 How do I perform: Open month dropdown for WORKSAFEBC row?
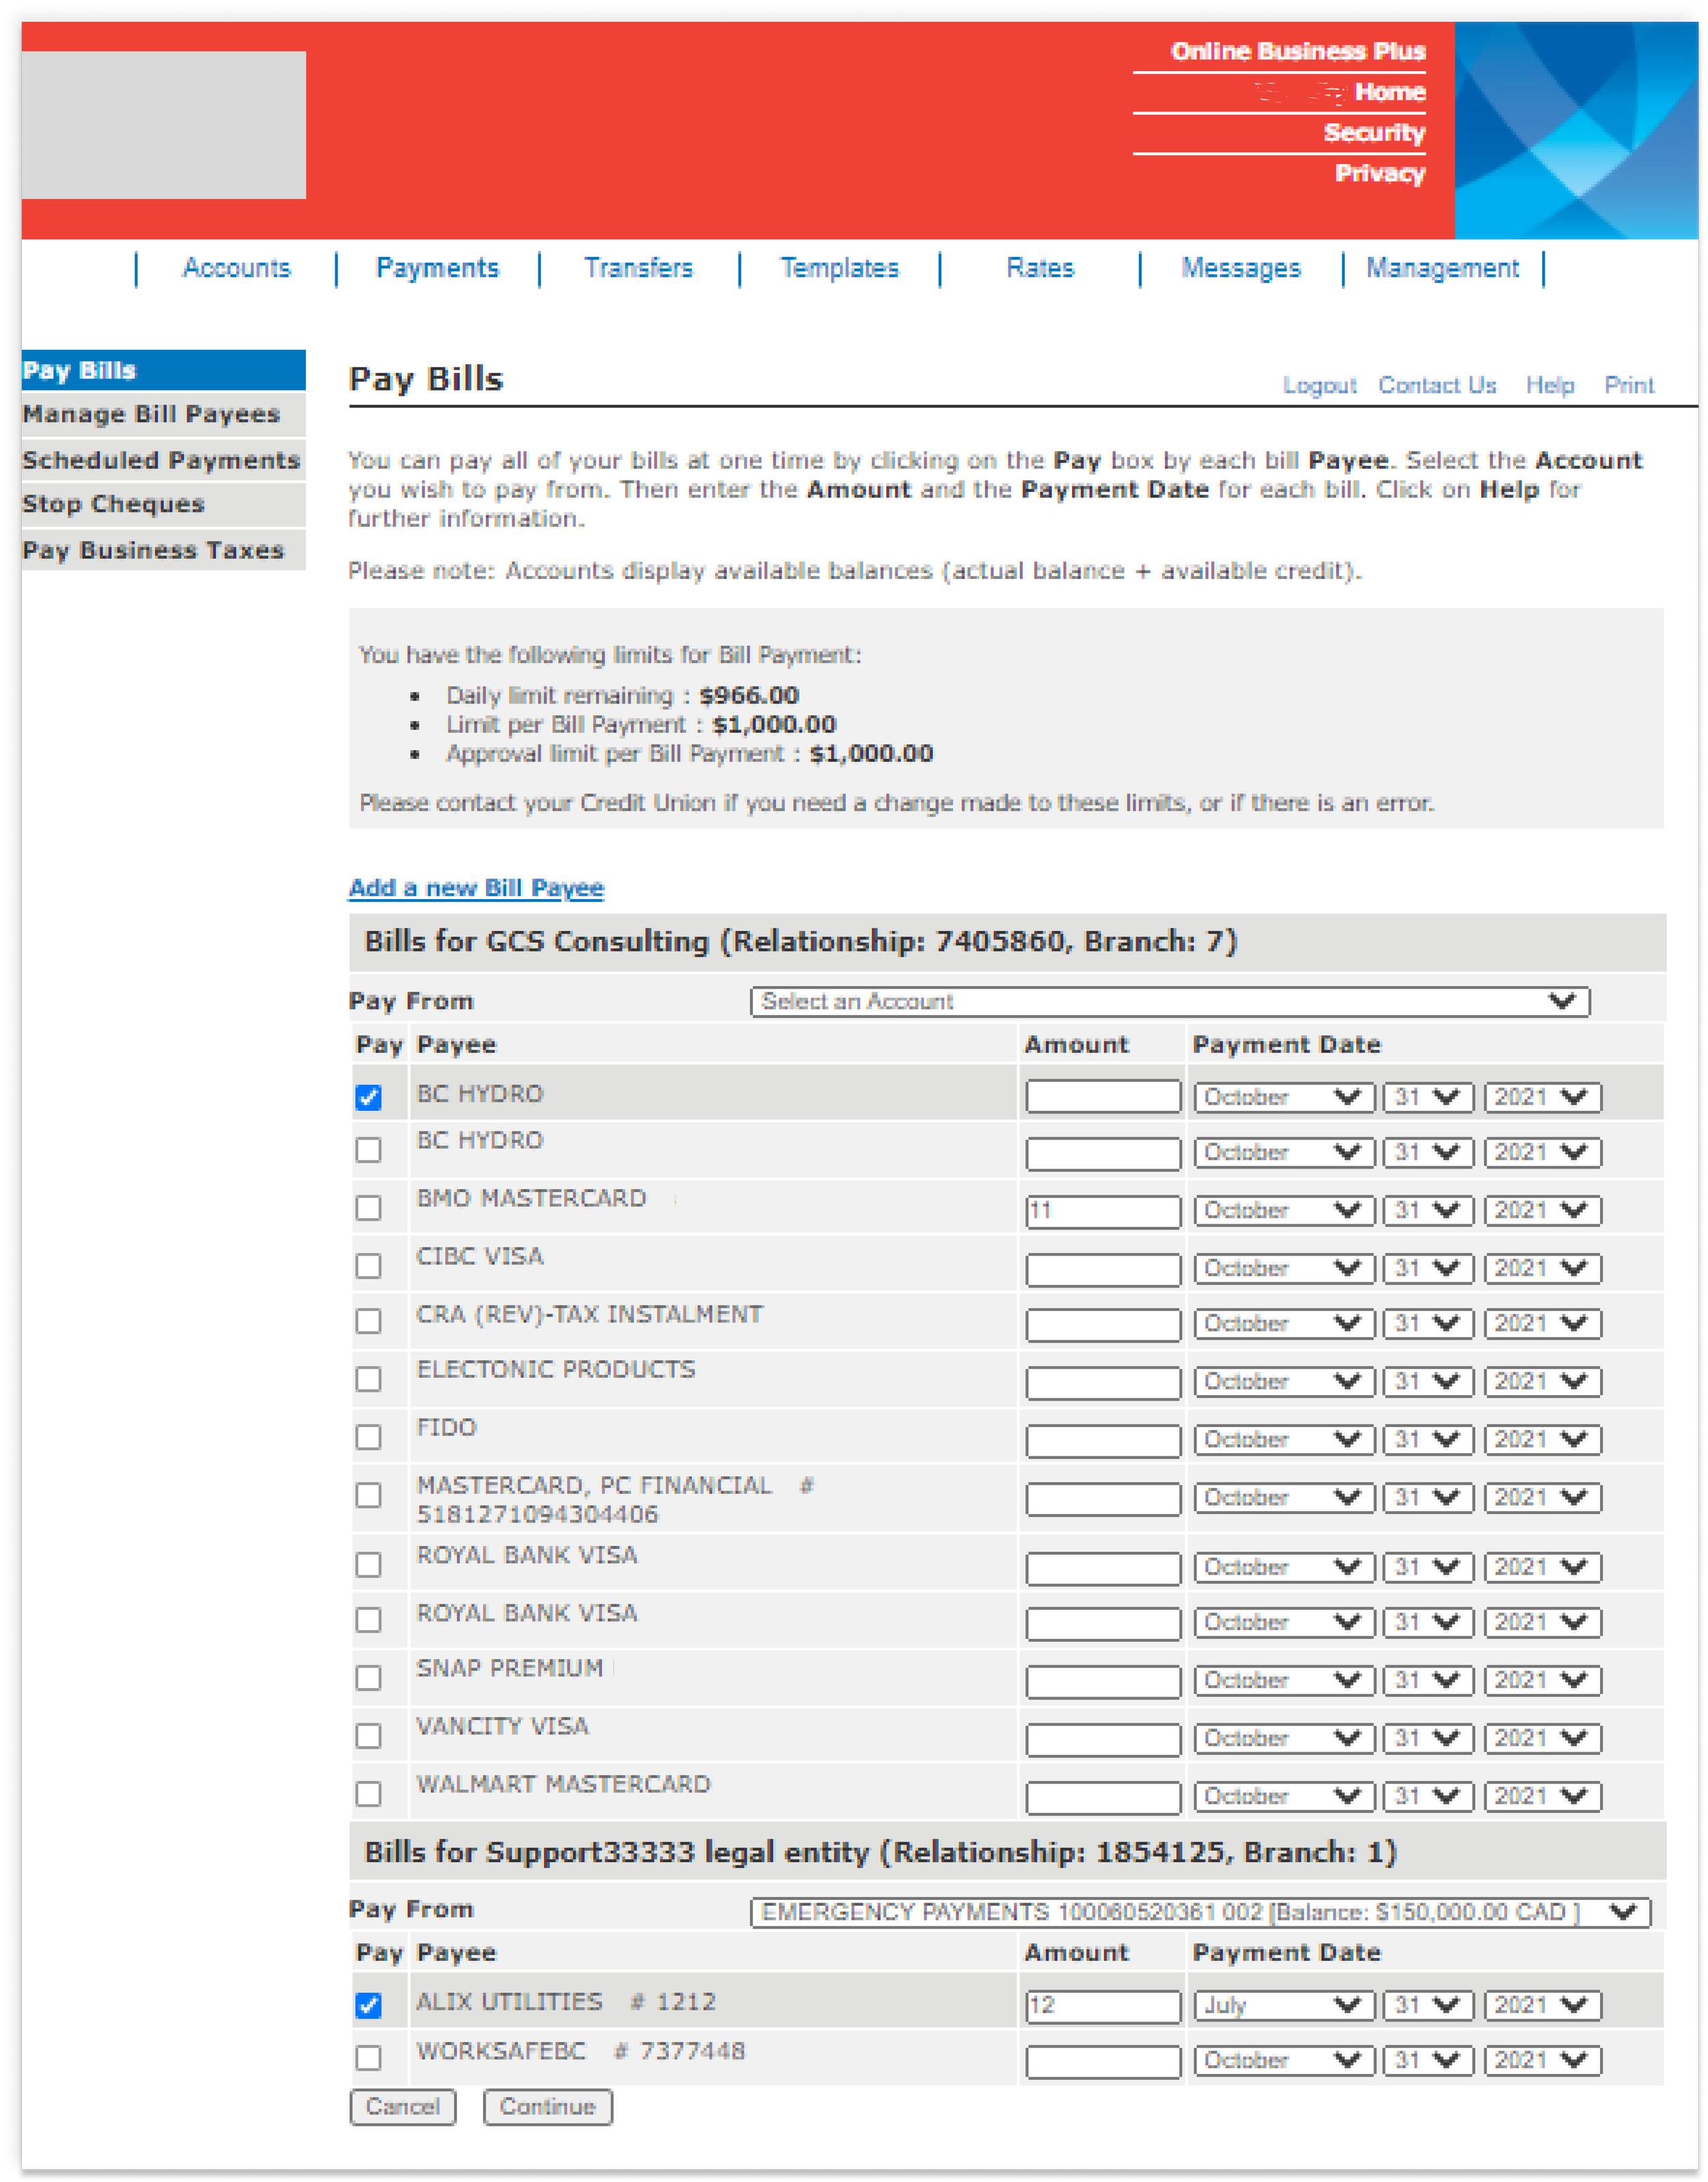(x=1284, y=2060)
